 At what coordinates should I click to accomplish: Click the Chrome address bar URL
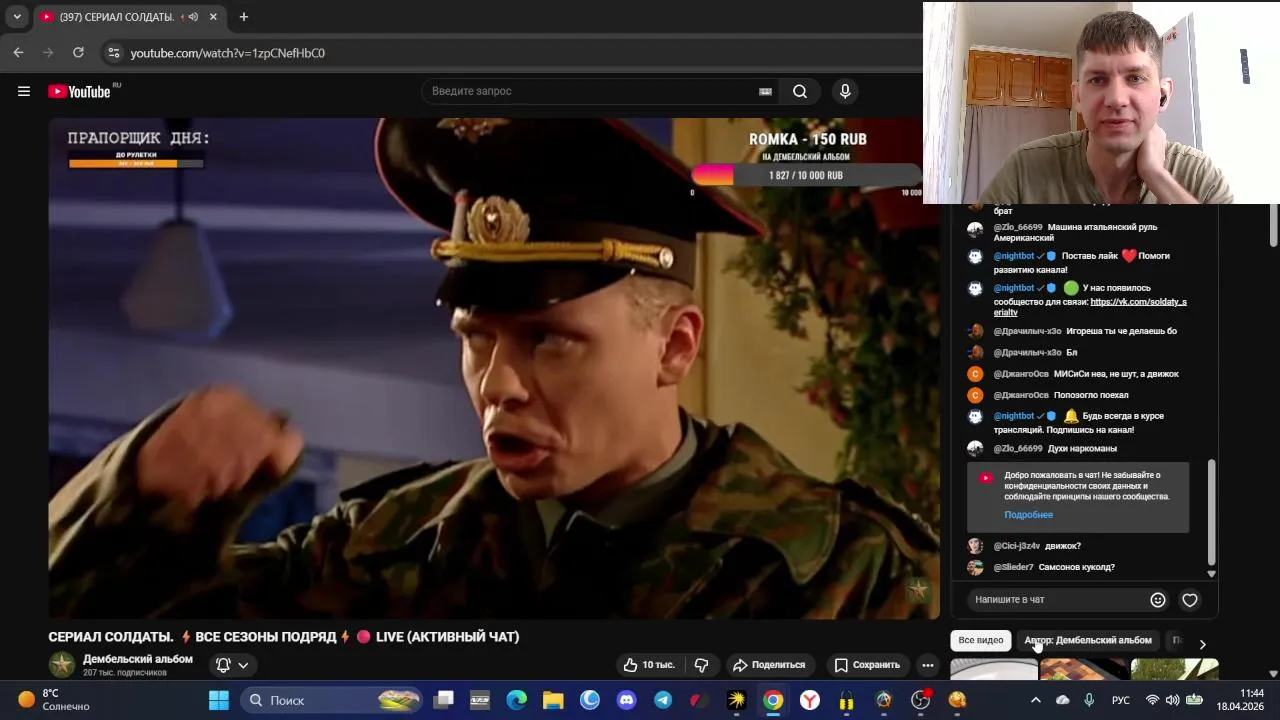[228, 53]
